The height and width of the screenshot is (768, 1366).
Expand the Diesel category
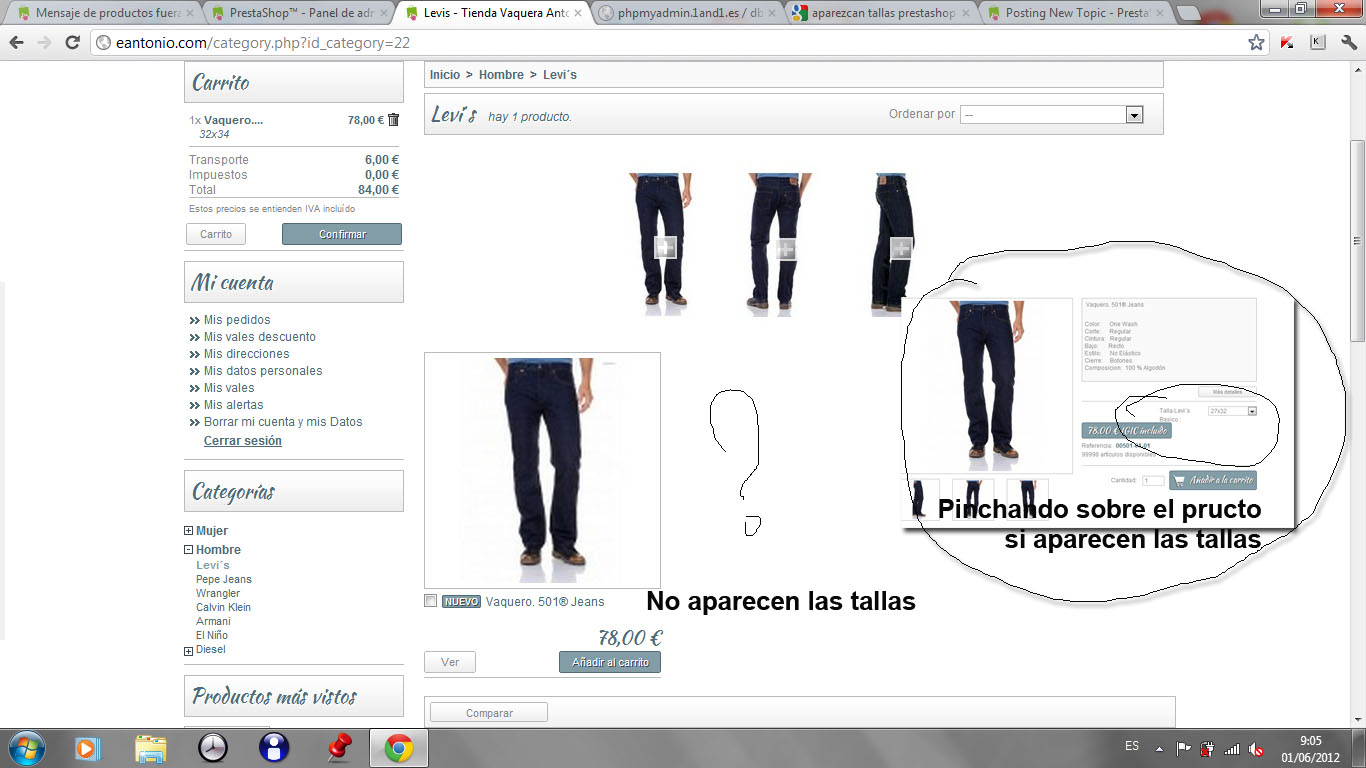189,651
